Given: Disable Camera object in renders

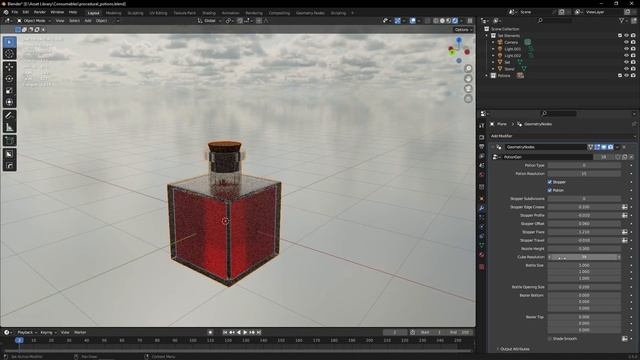Looking at the screenshot, I should tap(633, 42).
